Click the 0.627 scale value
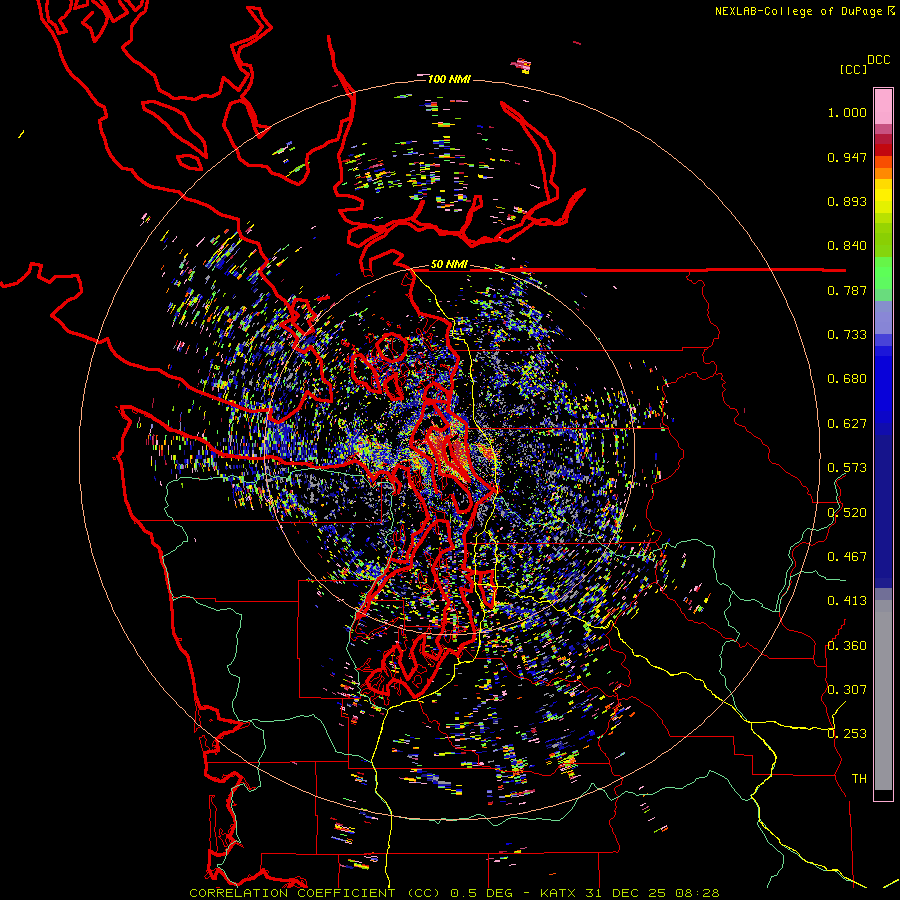This screenshot has height=900, width=900. 847,424
